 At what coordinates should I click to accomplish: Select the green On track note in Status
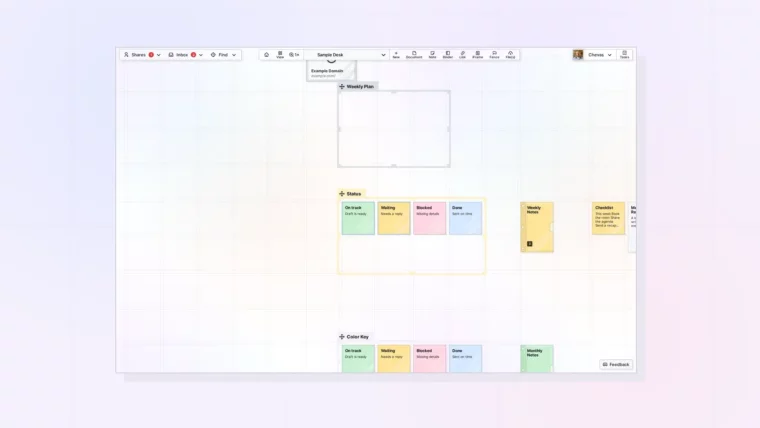click(x=358, y=218)
